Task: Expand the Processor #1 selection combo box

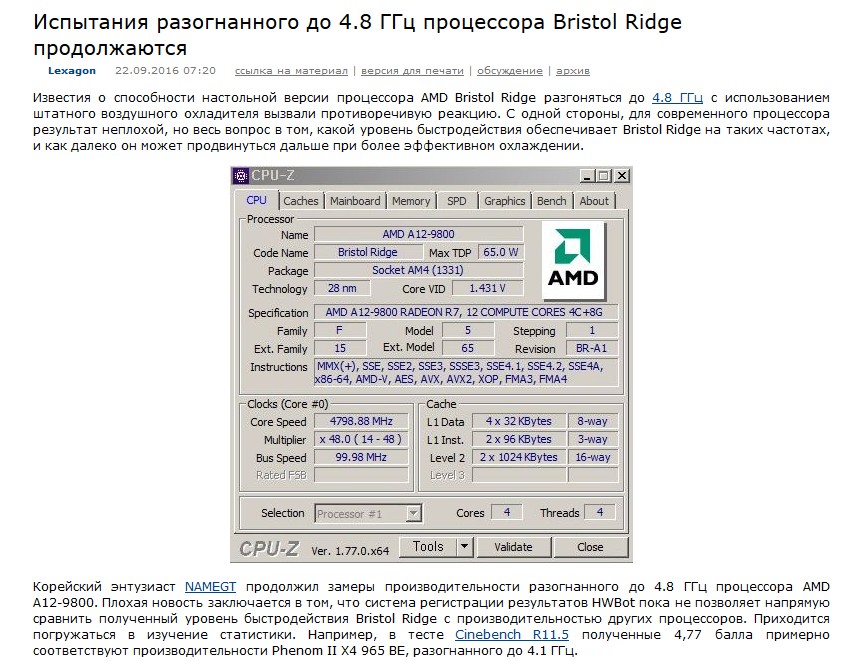Action: [413, 514]
